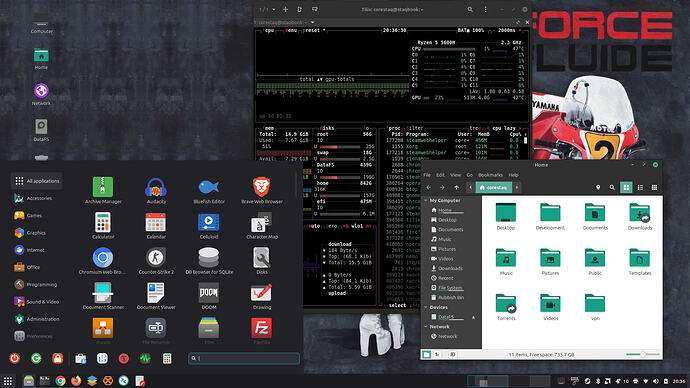Open Google Chrome from the taskbar
The height and width of the screenshot is (388, 690).
pos(60,381)
